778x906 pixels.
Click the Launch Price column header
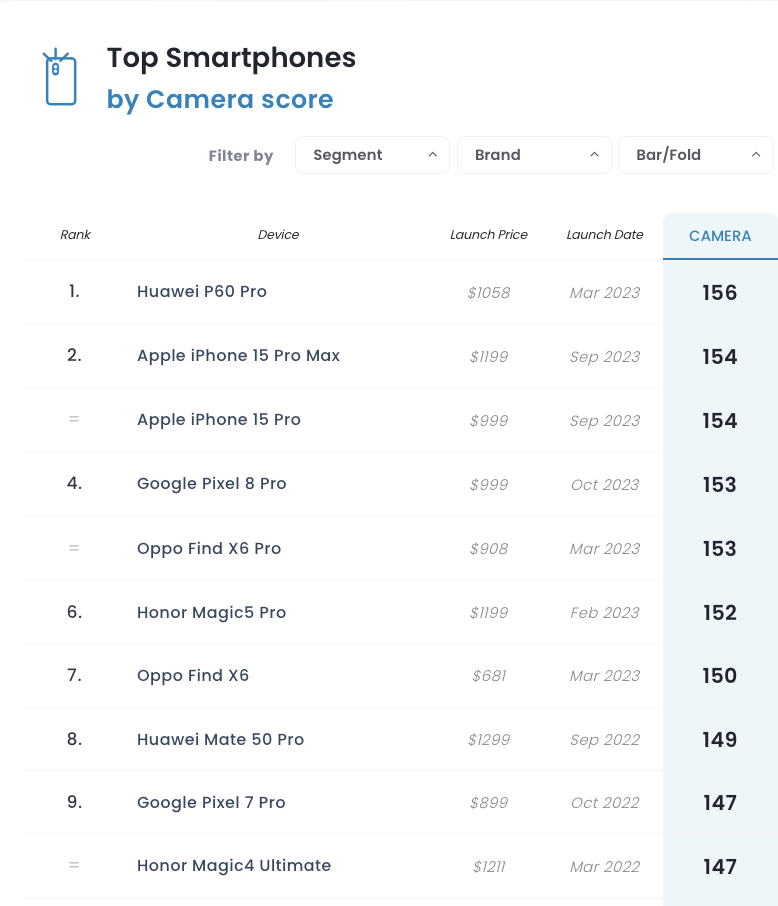[x=489, y=235]
